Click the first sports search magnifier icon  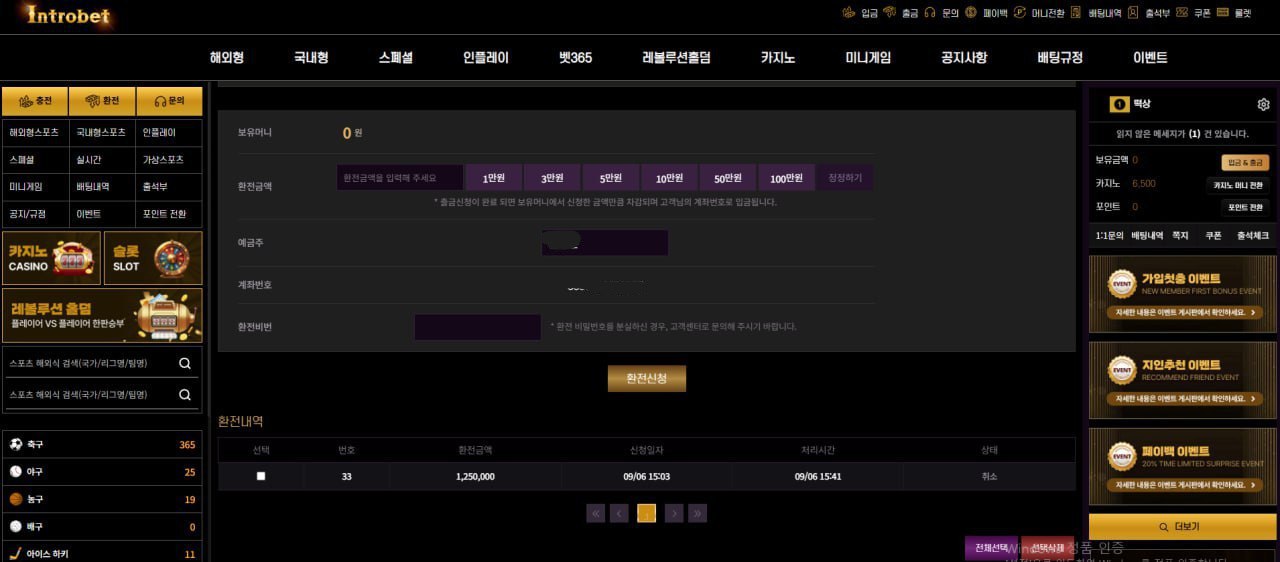click(x=185, y=364)
